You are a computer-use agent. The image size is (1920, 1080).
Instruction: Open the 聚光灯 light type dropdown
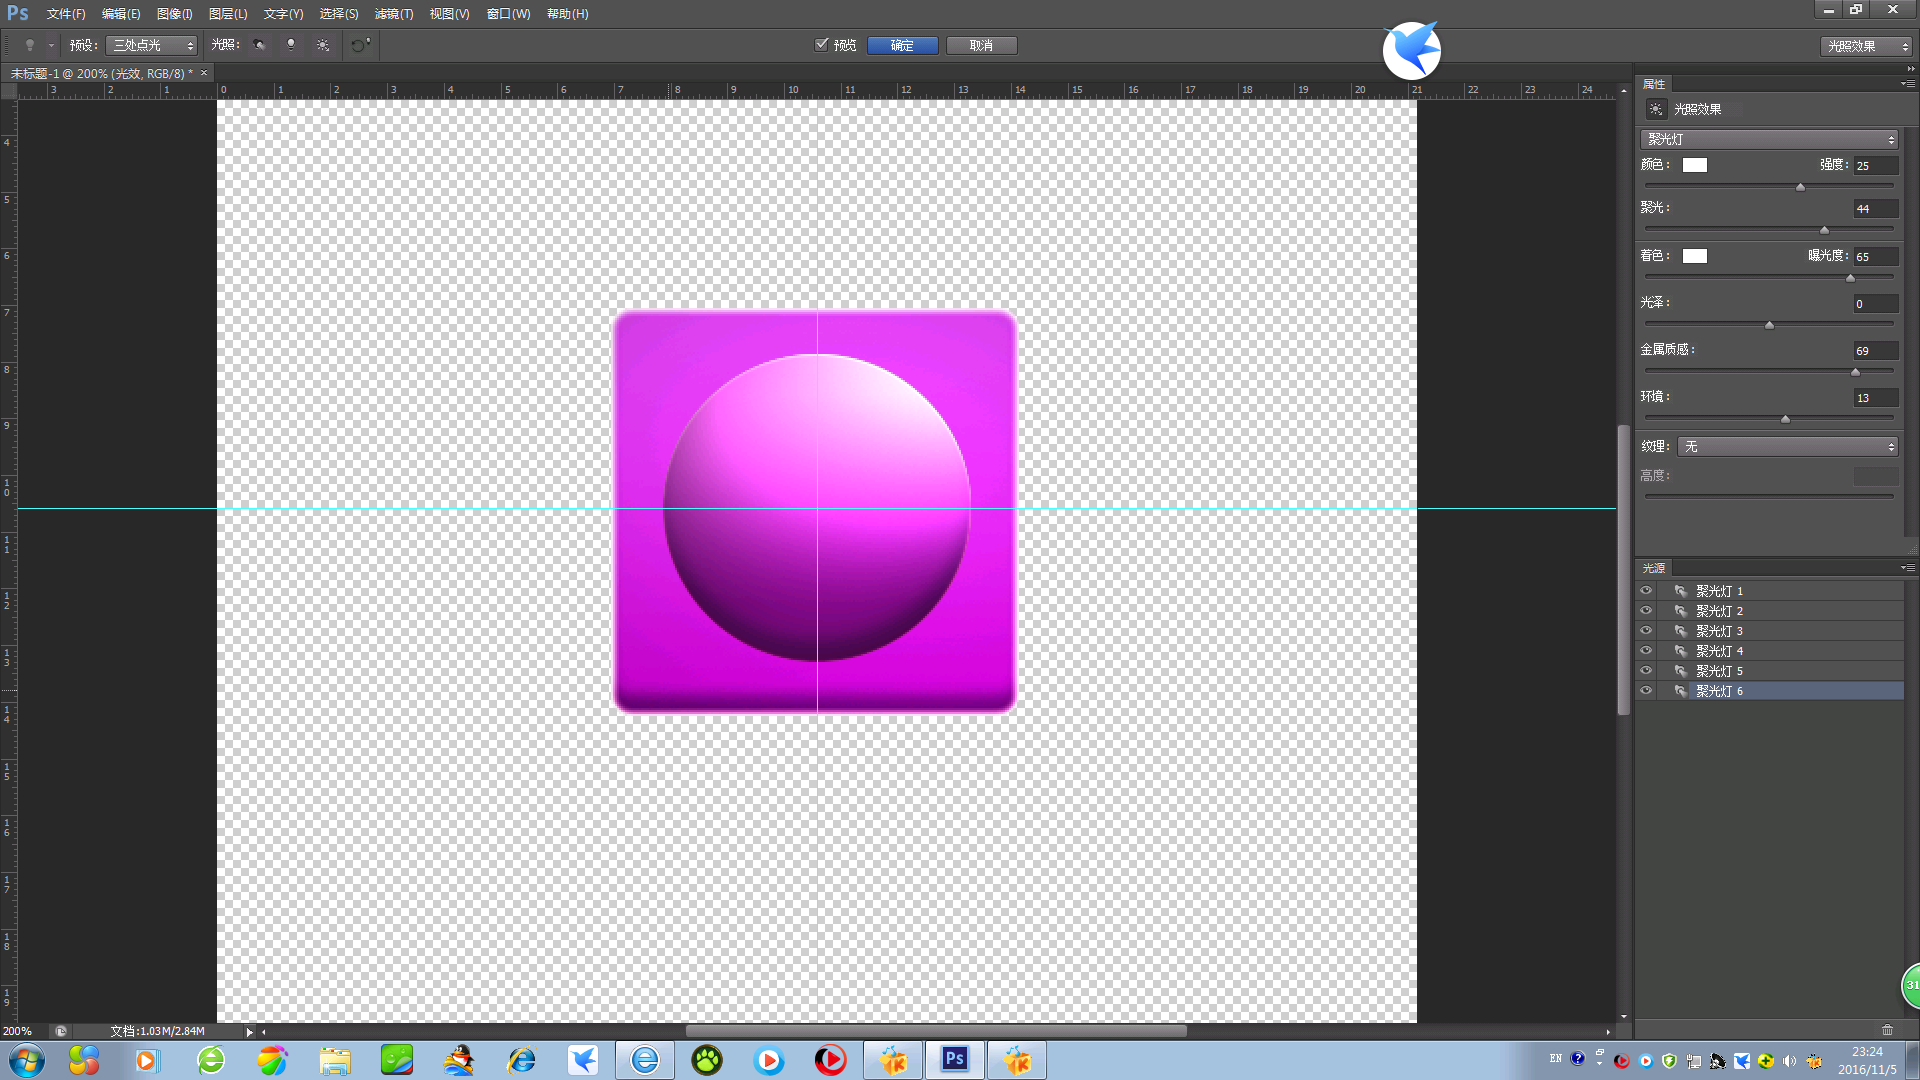1769,139
